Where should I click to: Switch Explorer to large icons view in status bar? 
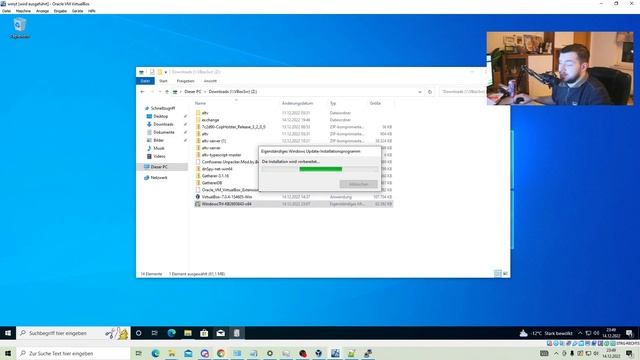coord(505,273)
